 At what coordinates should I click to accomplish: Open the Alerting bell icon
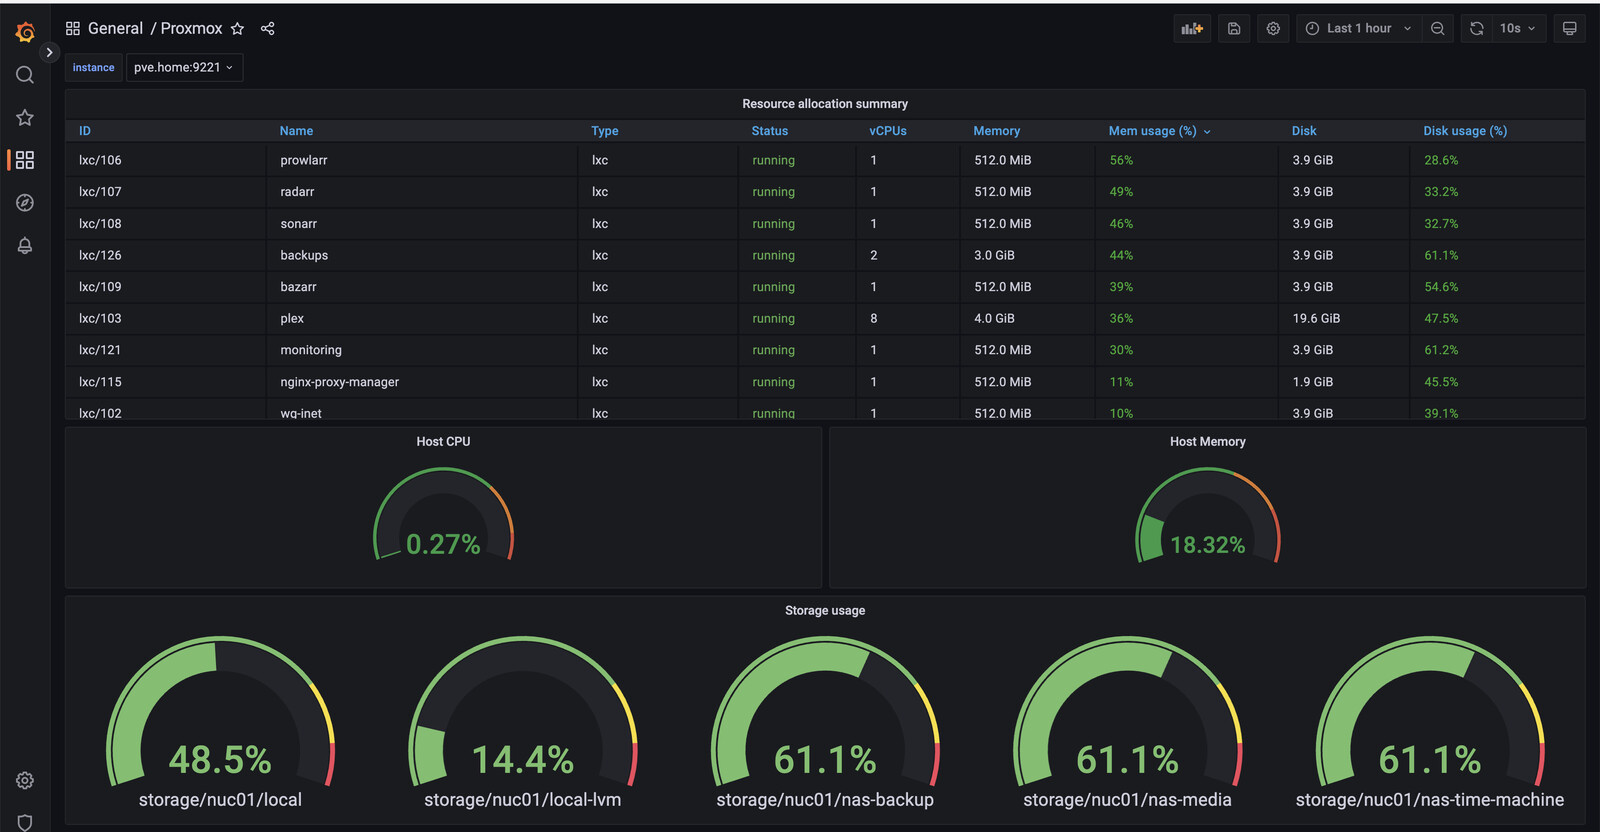(x=25, y=245)
